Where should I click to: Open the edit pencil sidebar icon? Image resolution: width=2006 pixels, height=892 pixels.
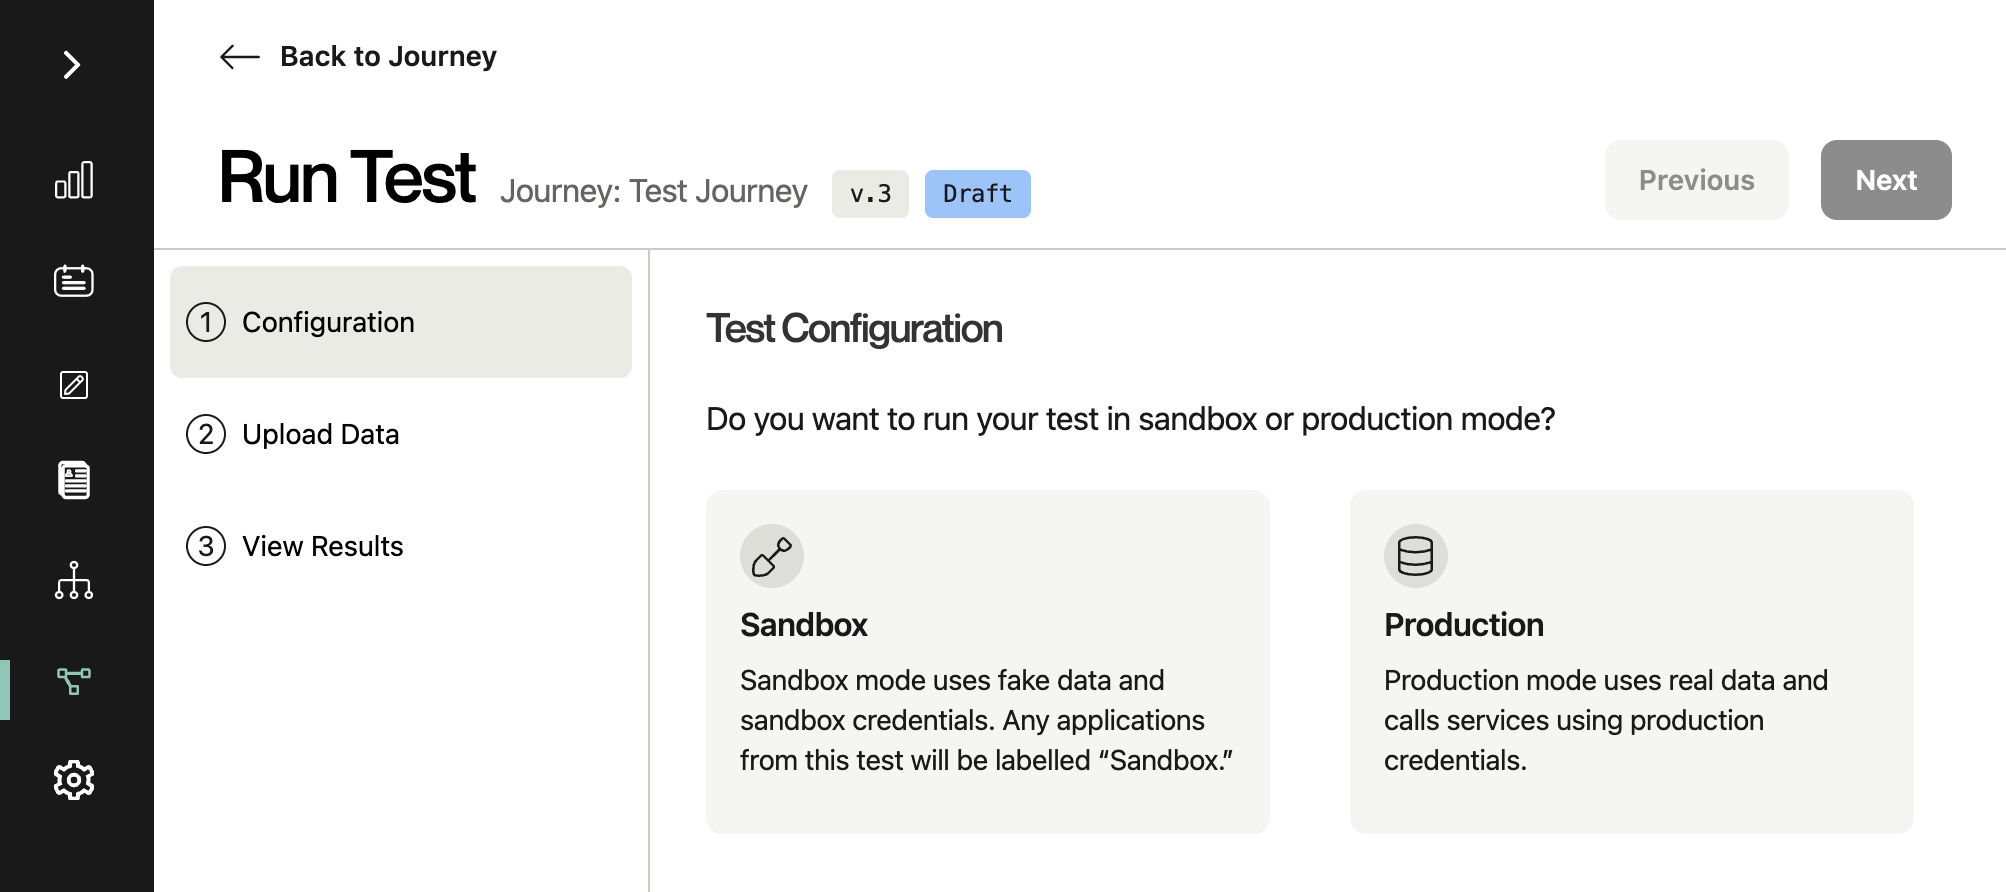coord(74,385)
